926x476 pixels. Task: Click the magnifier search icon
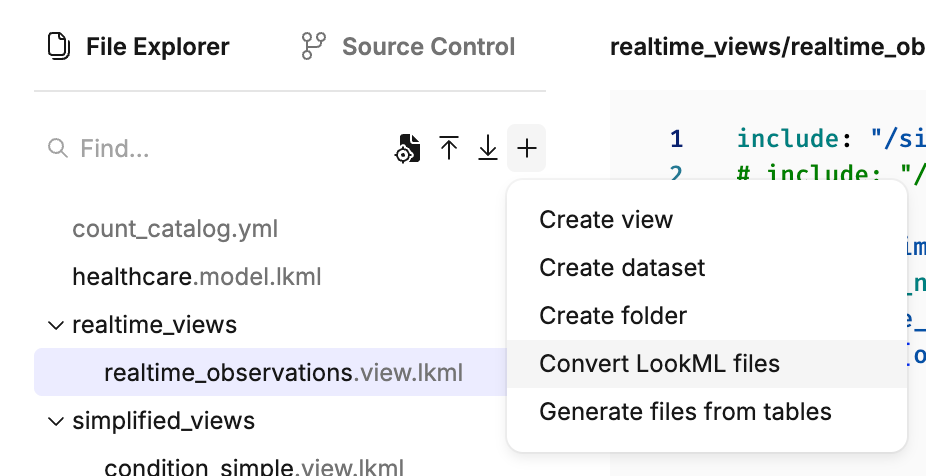57,149
